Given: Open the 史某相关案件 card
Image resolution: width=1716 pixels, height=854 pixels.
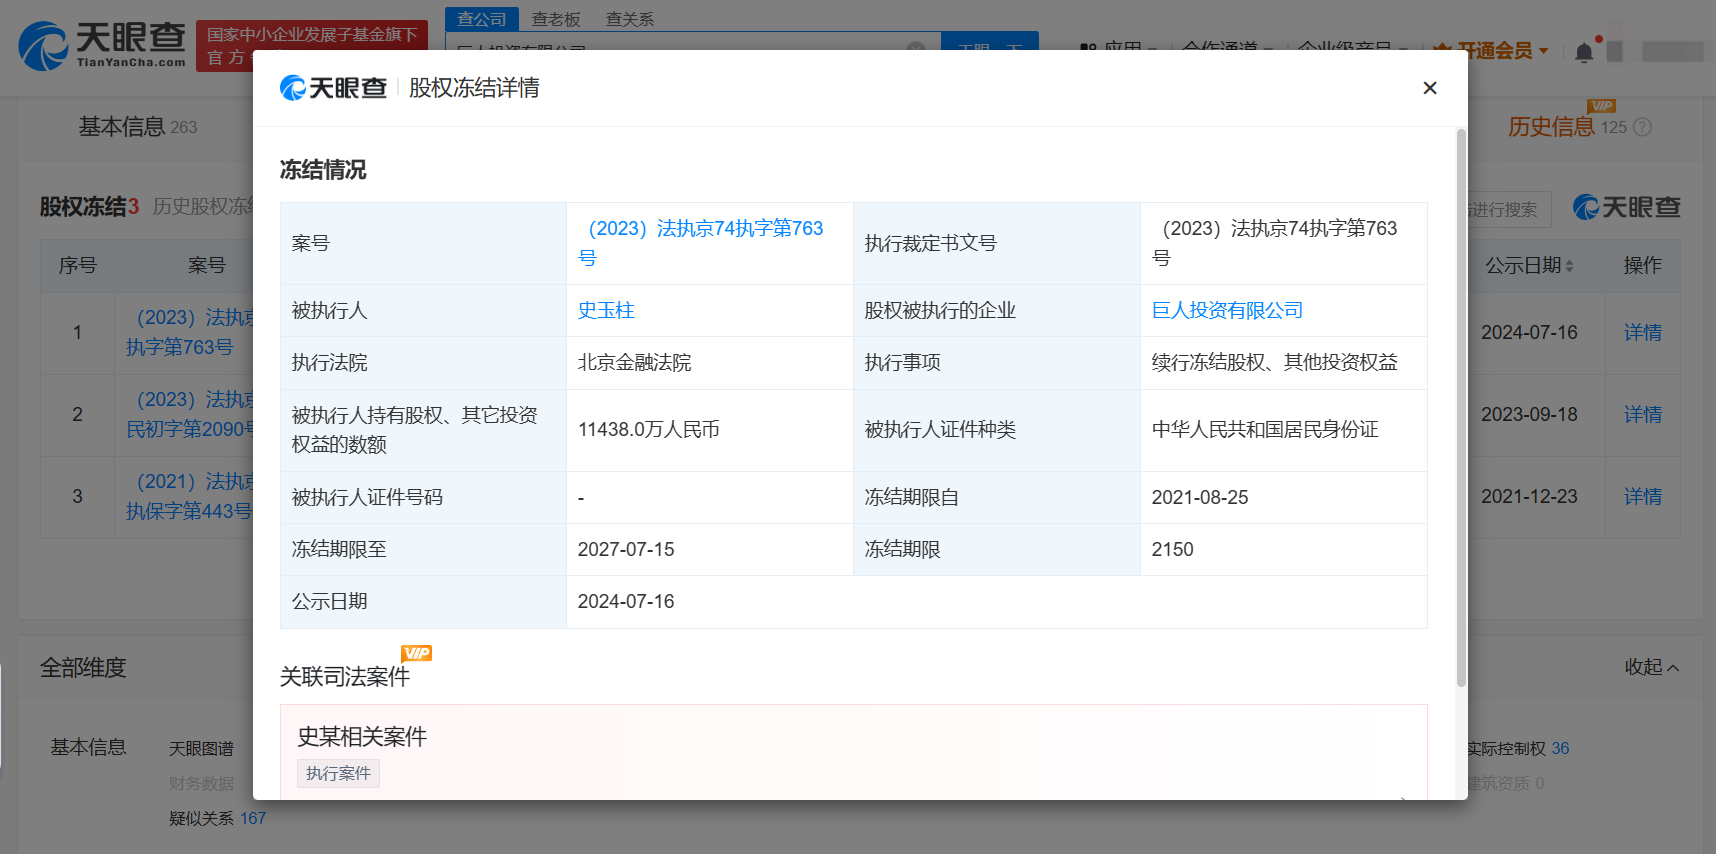Looking at the screenshot, I should coord(853,752).
